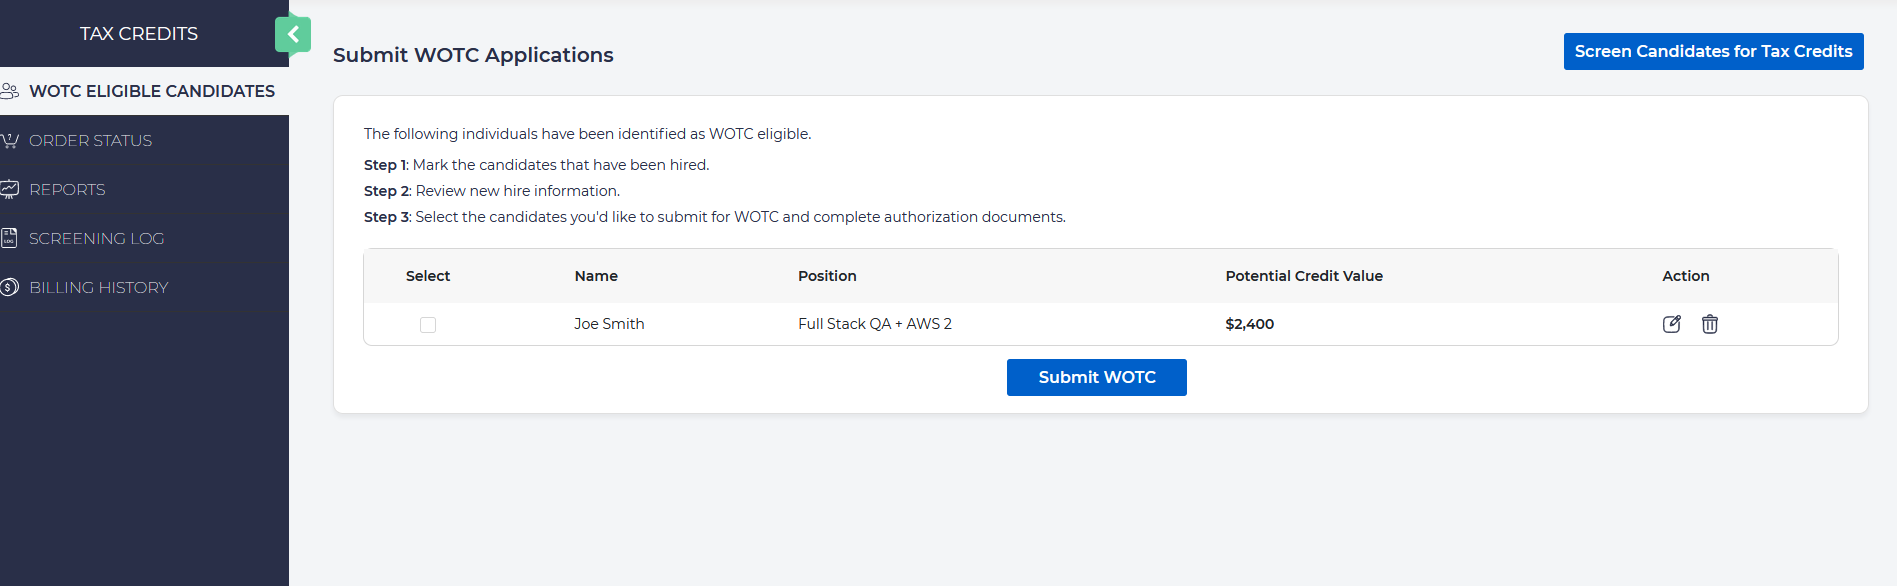This screenshot has width=1897, height=586.
Task: Click the Potential Credit Value column header
Action: [1304, 276]
